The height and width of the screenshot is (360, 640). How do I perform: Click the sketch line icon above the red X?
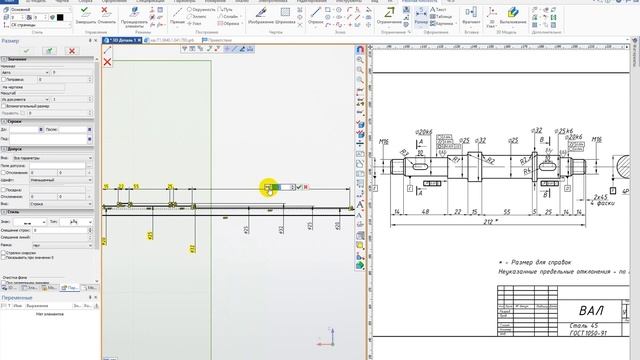pyautogui.click(x=107, y=51)
